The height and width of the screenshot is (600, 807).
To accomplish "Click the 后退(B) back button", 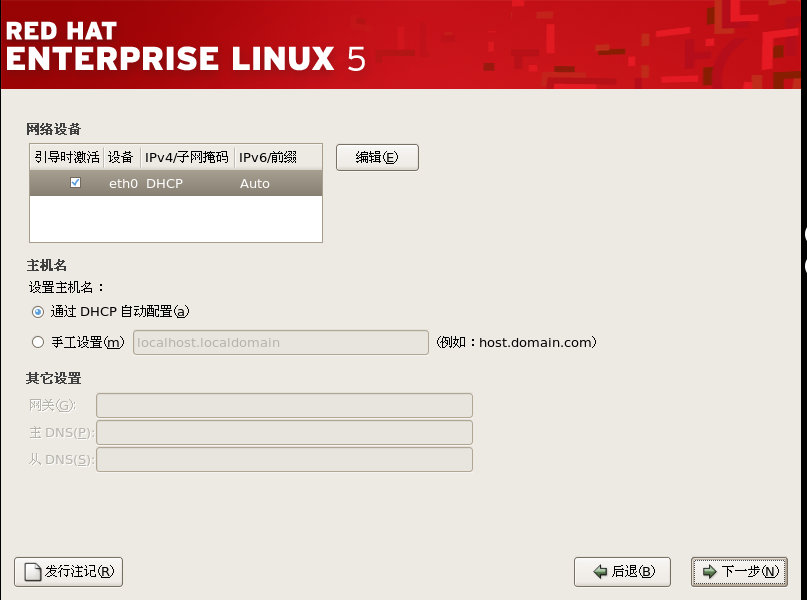I will pyautogui.click(x=622, y=572).
